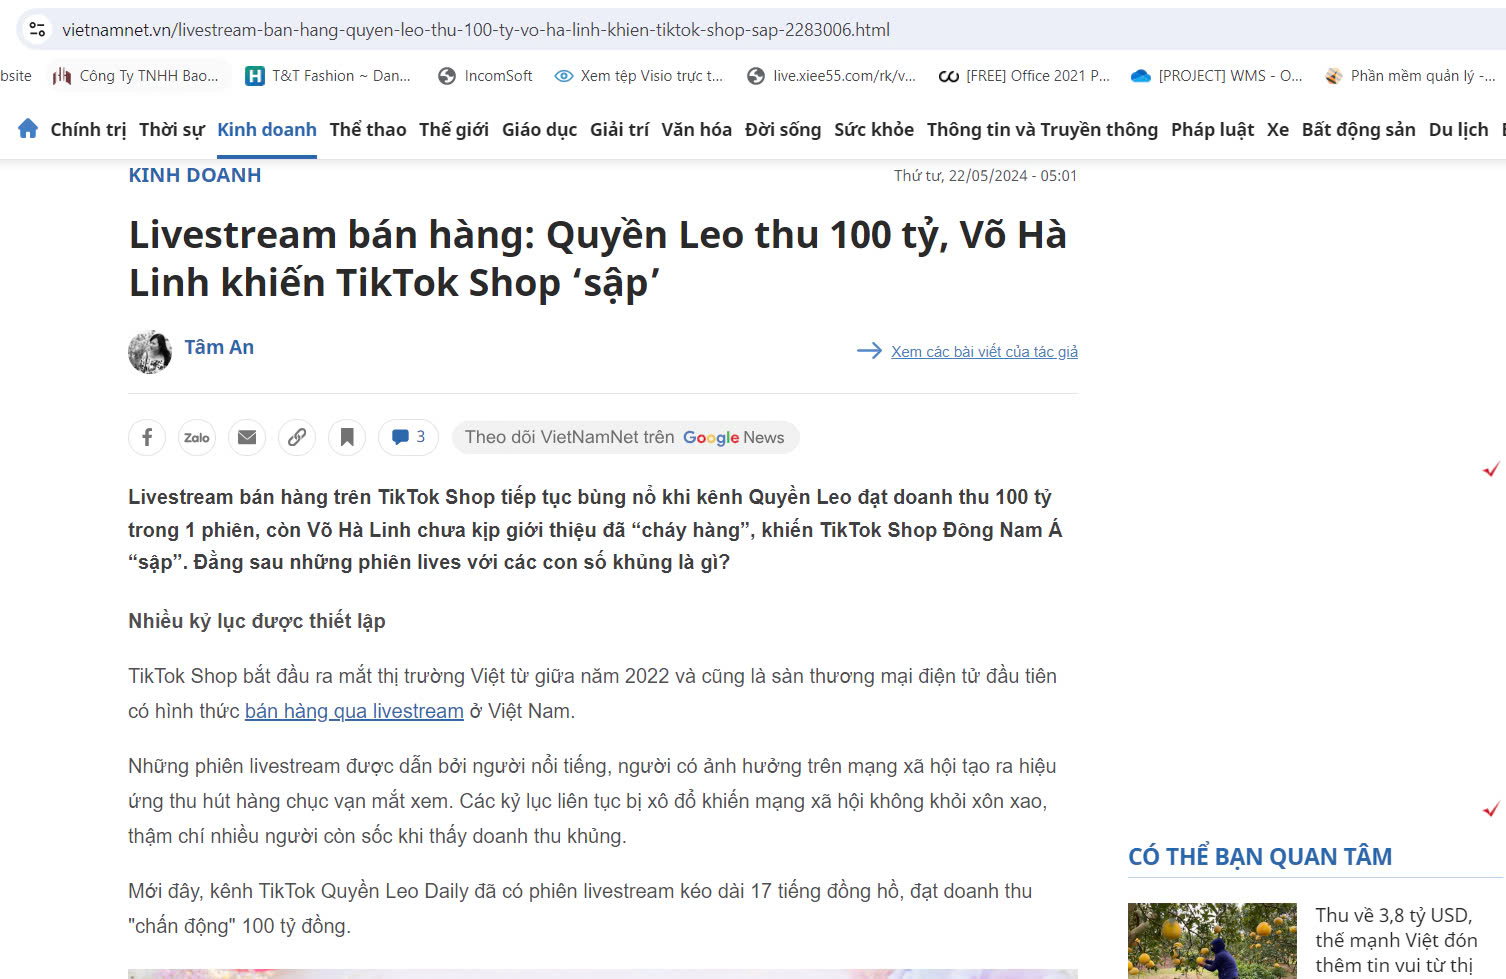Click the article date Thứ tư, 22/05/2024
The width and height of the screenshot is (1506, 979).
click(985, 176)
